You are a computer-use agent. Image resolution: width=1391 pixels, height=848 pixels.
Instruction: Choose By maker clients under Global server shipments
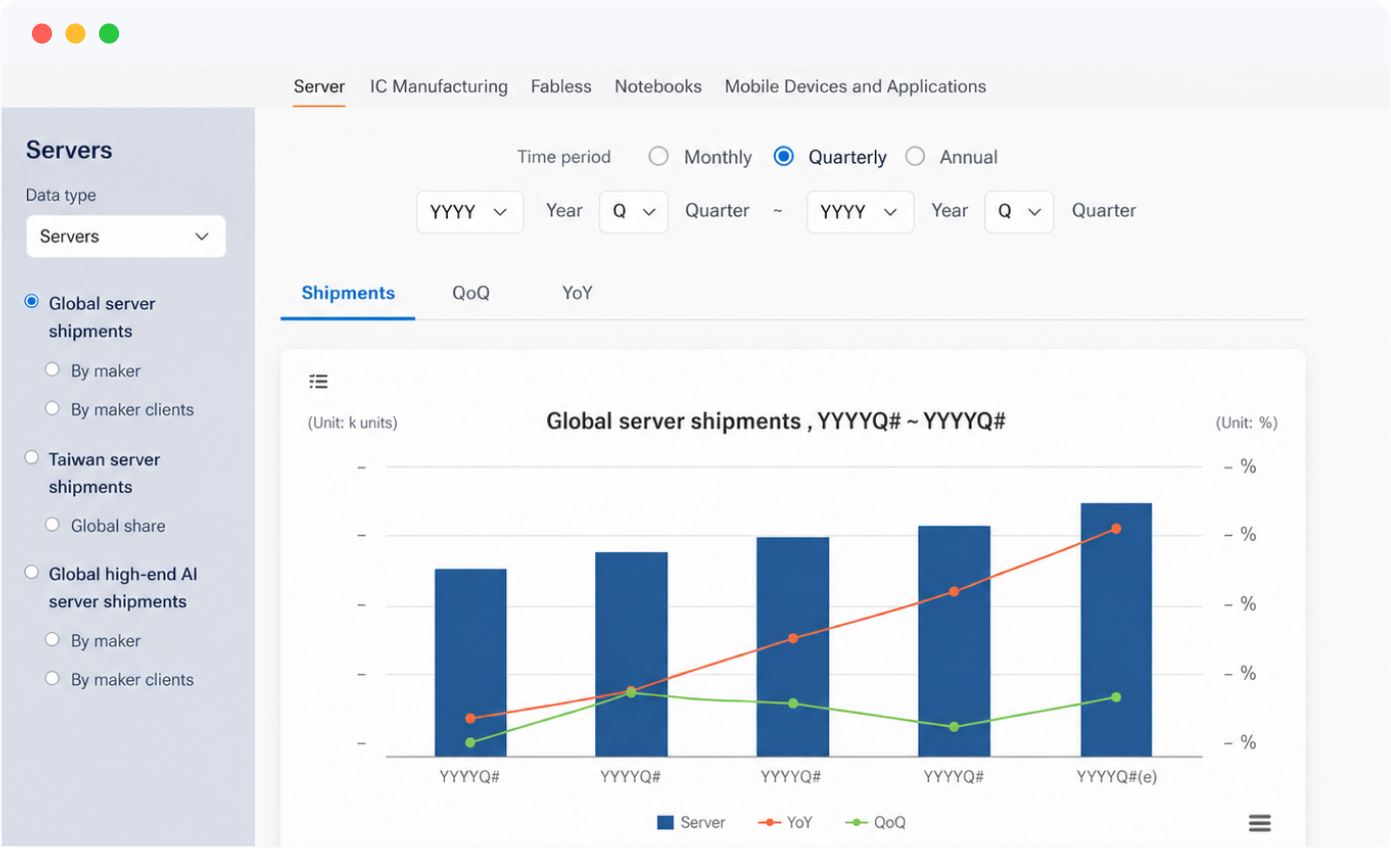53,408
